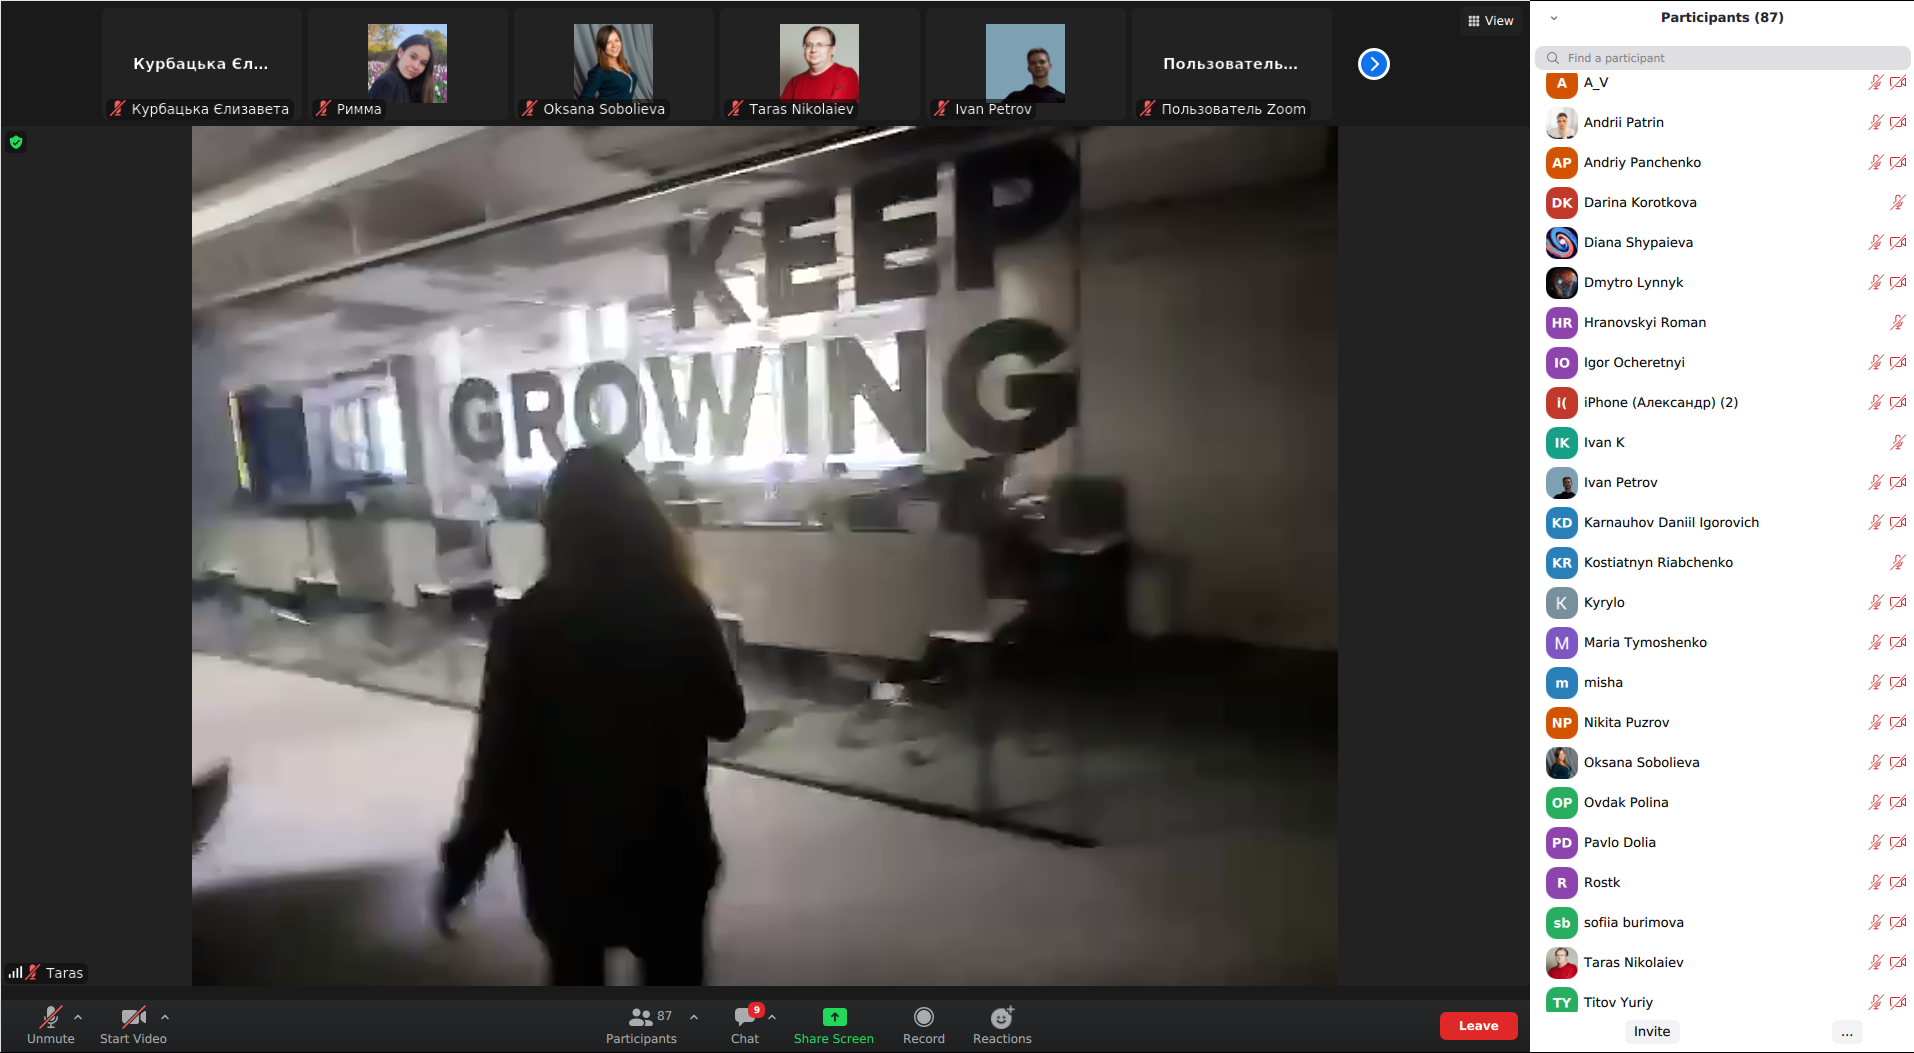Click Ivan K's muted mic icon
This screenshot has width=1914, height=1053.
tap(1897, 442)
